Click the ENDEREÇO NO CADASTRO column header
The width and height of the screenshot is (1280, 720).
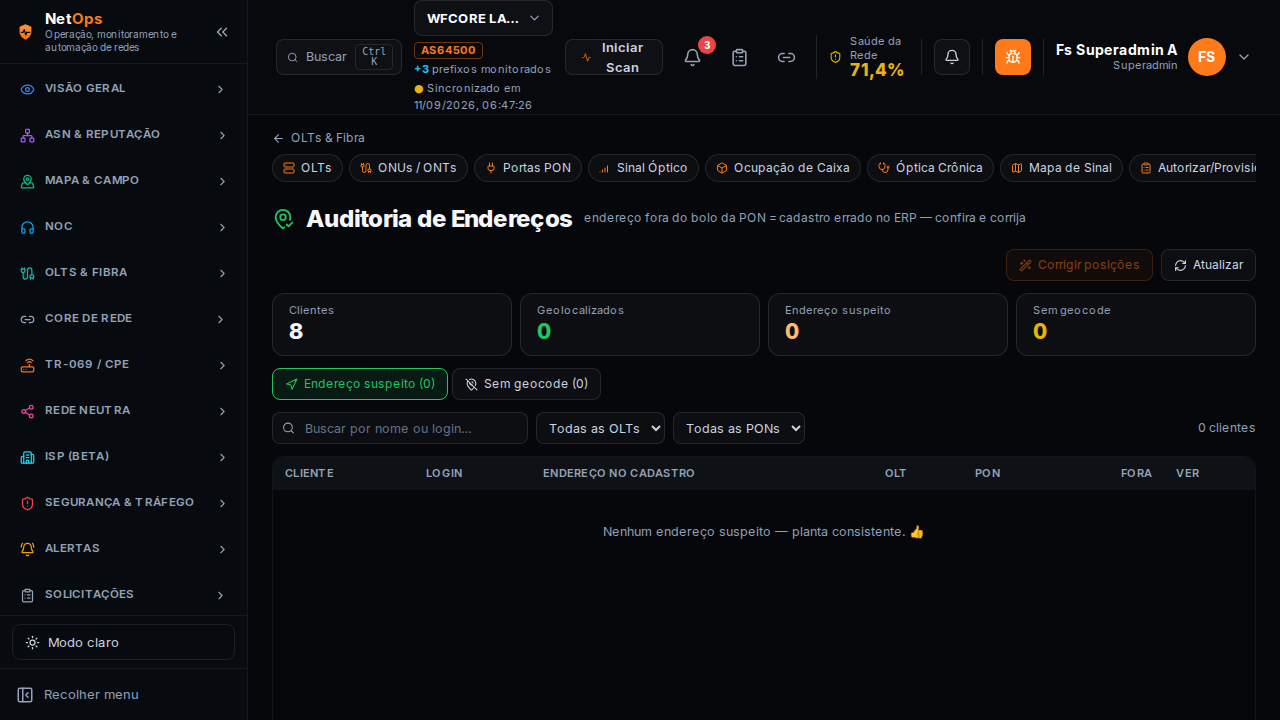618,473
